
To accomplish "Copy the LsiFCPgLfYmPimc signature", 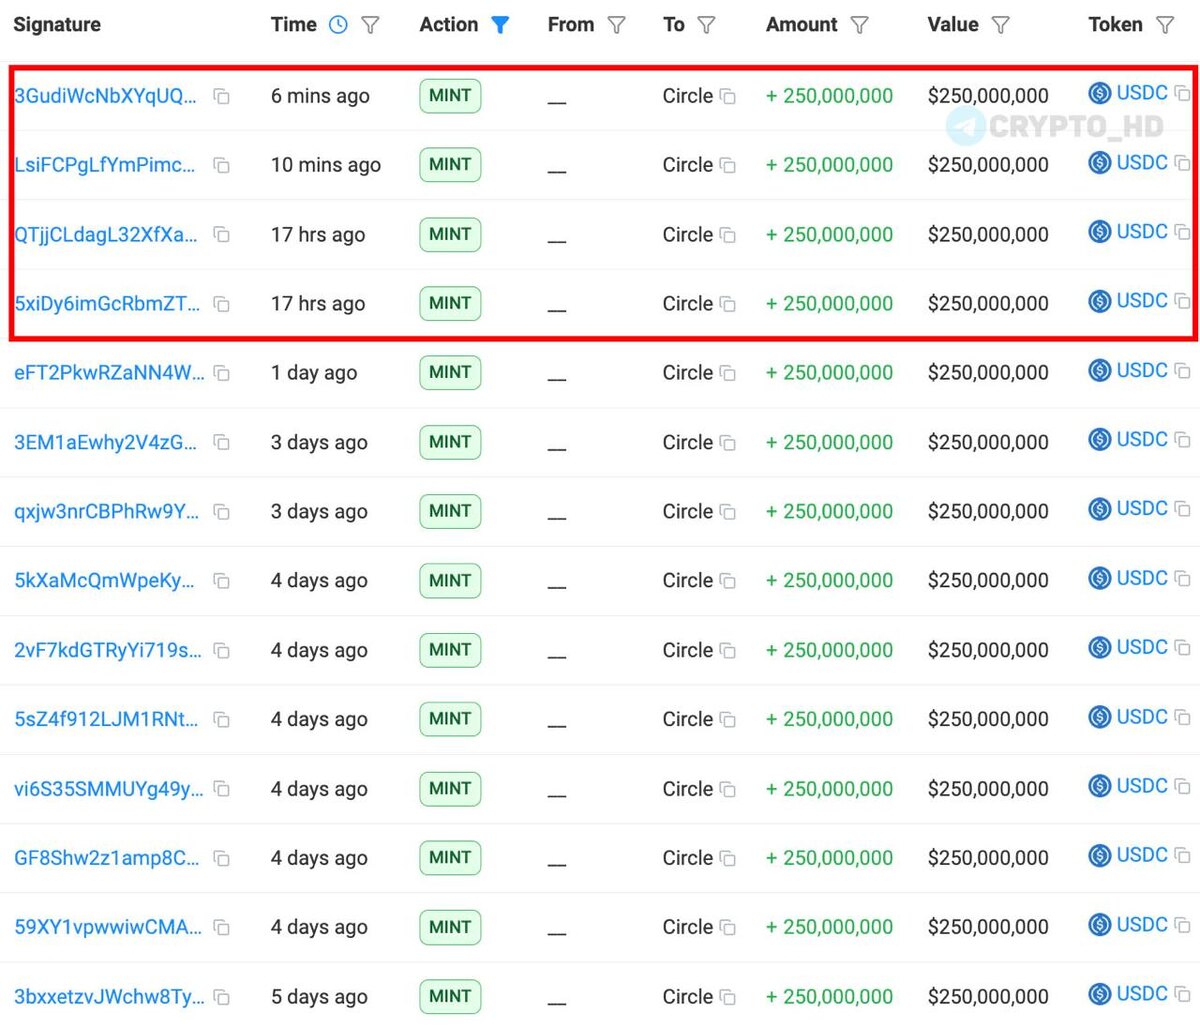I will tap(222, 166).
